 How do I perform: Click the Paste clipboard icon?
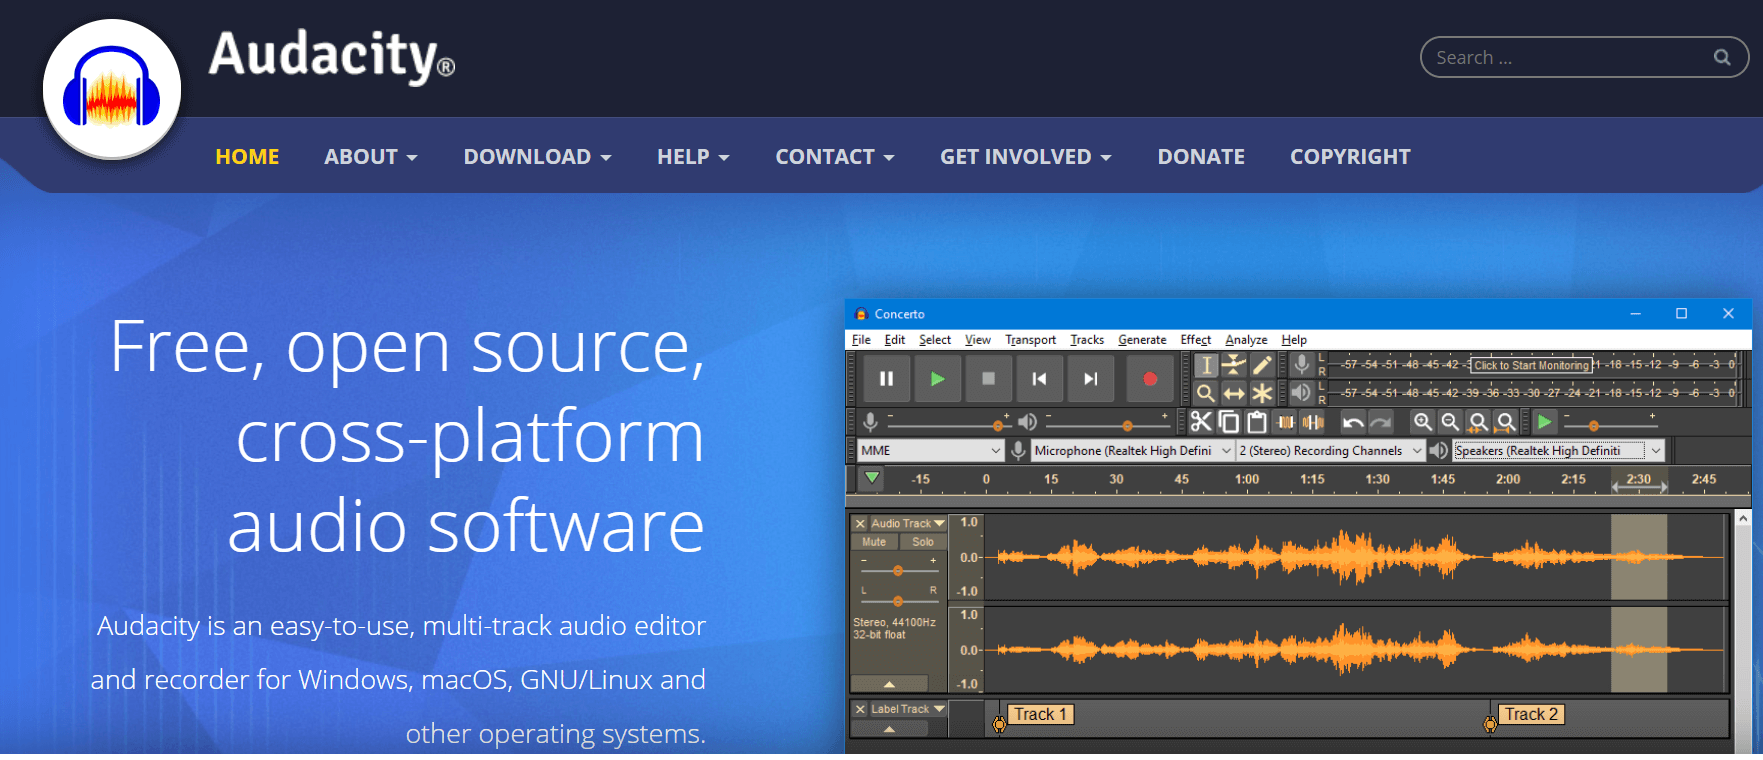[x=1257, y=422]
